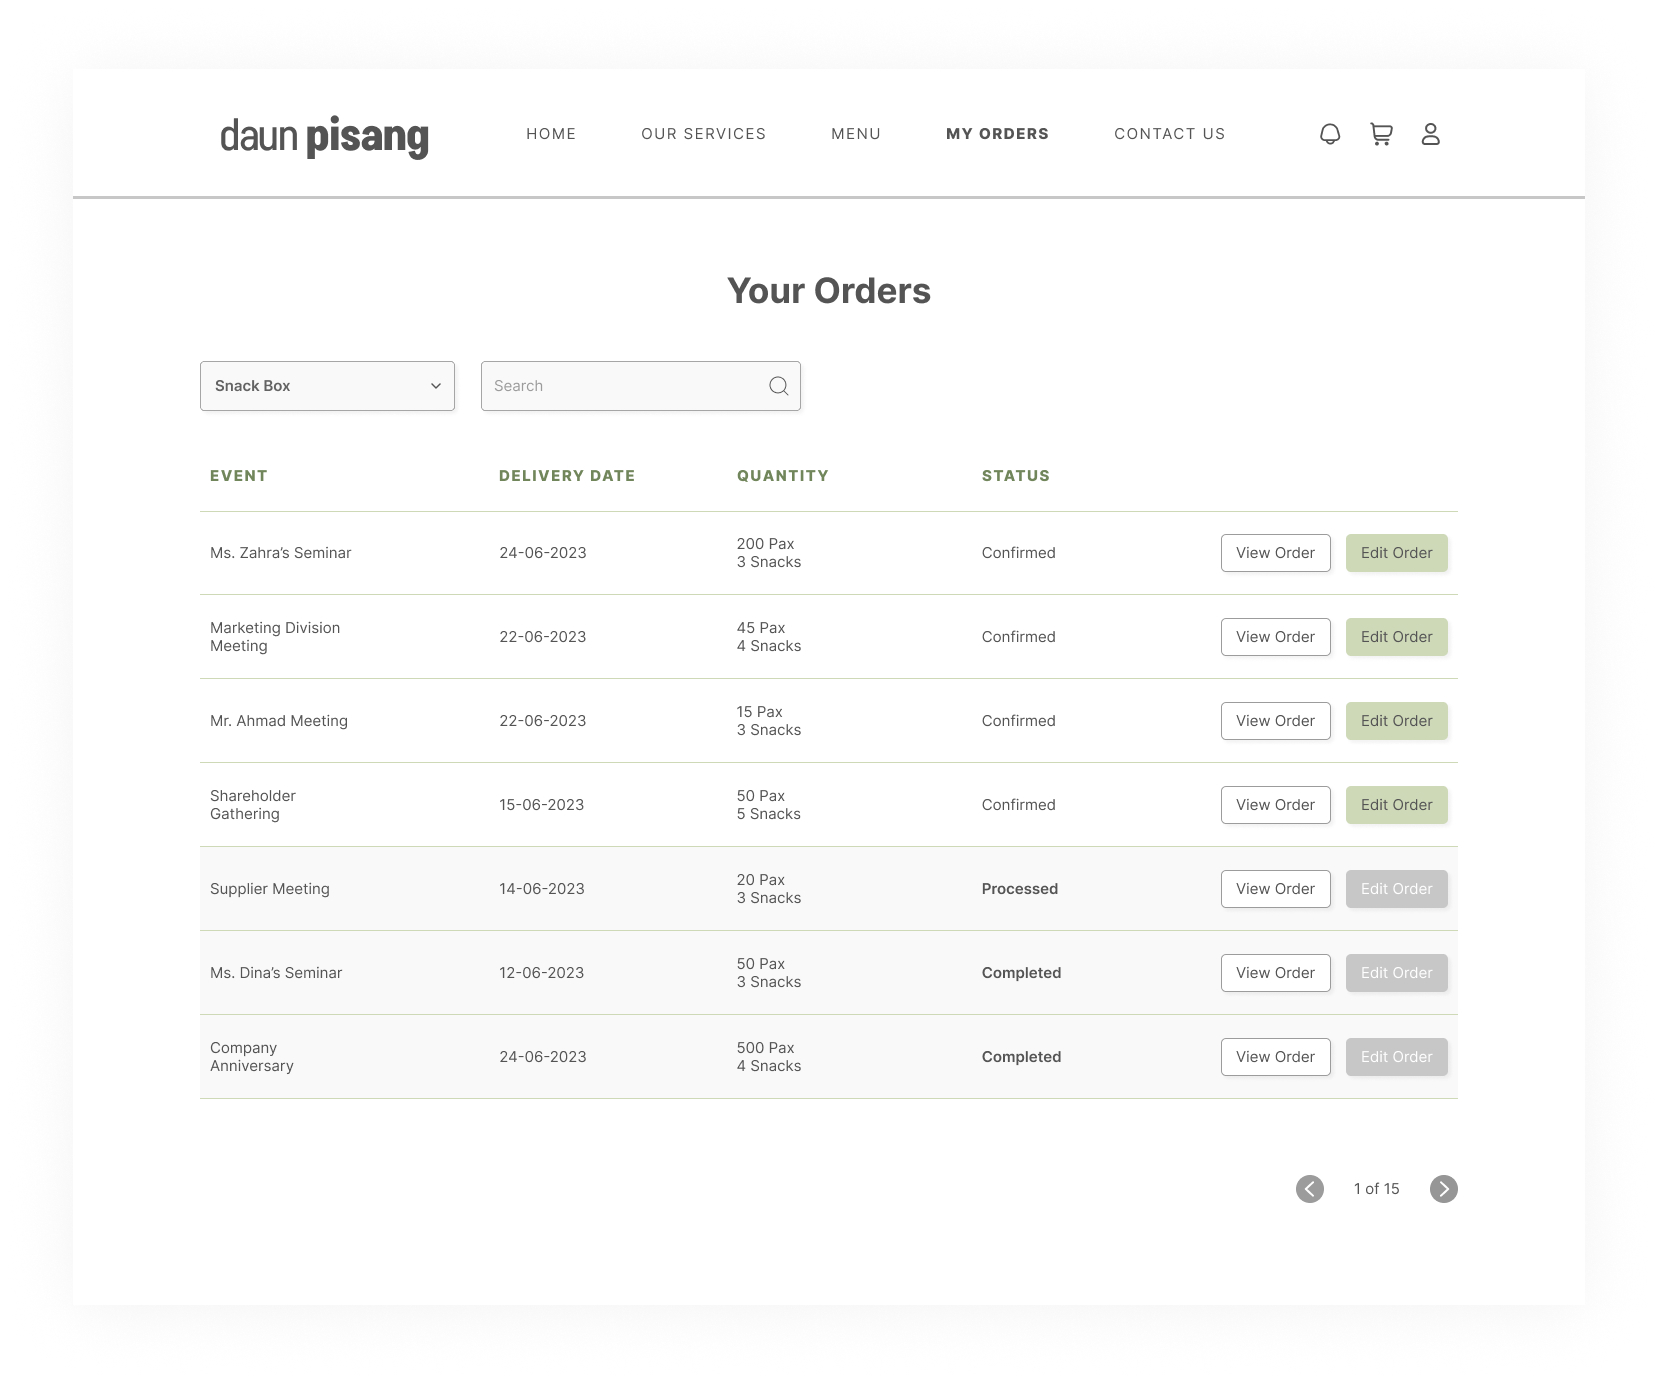The image size is (1658, 1382).
Task: View the Company Anniversary order
Action: point(1275,1057)
